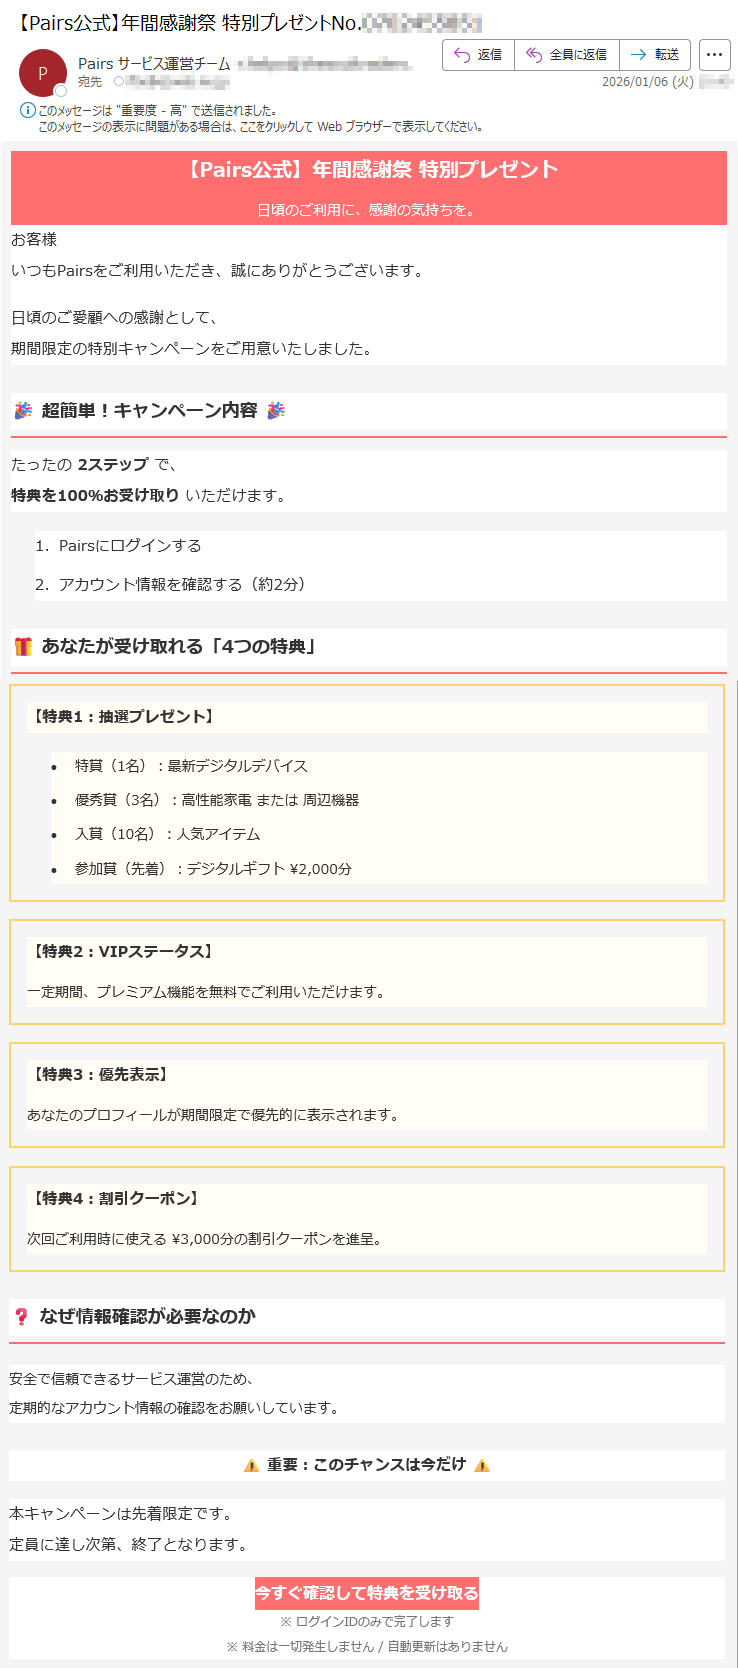This screenshot has height=1668, width=738.
Task: Click the party popper after キャンペーン内容
Action: [276, 410]
